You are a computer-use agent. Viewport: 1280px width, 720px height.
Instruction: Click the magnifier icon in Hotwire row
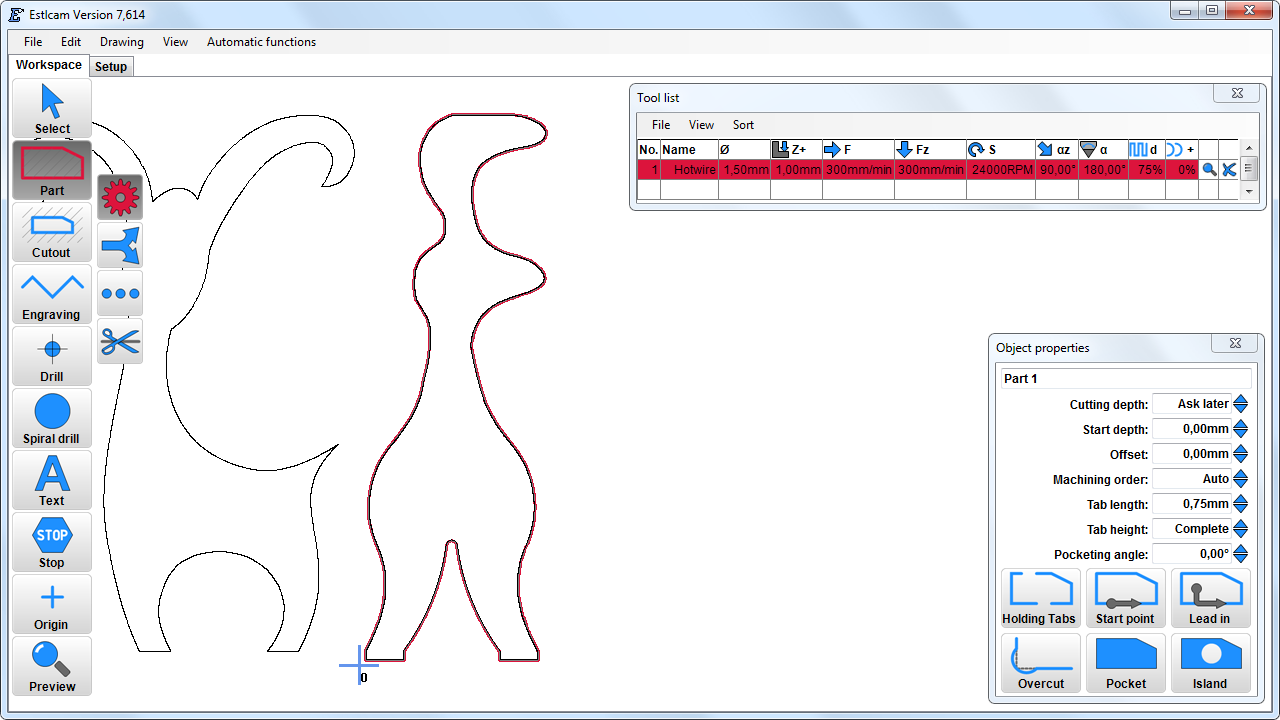coord(1209,170)
